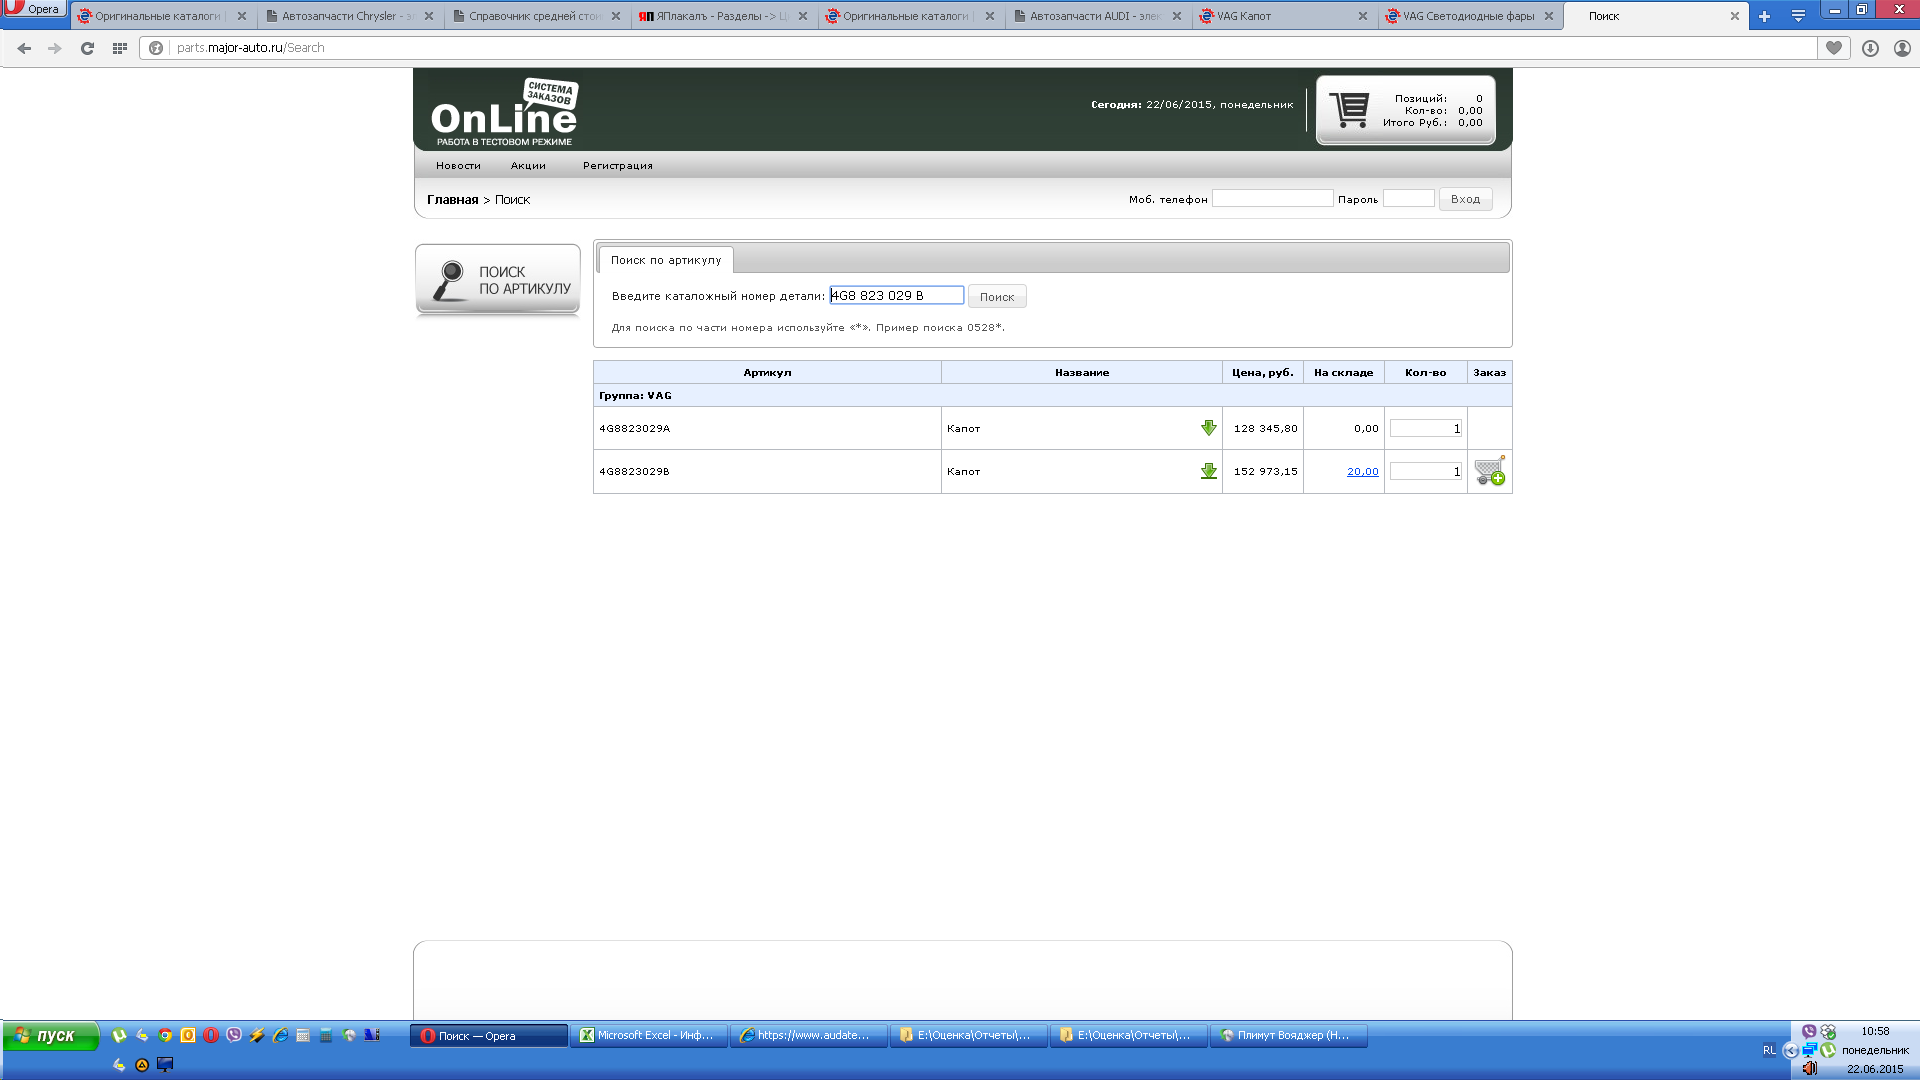Launch uTorrent from the quick launch bar
The image size is (1920, 1080).
coord(119,1036)
